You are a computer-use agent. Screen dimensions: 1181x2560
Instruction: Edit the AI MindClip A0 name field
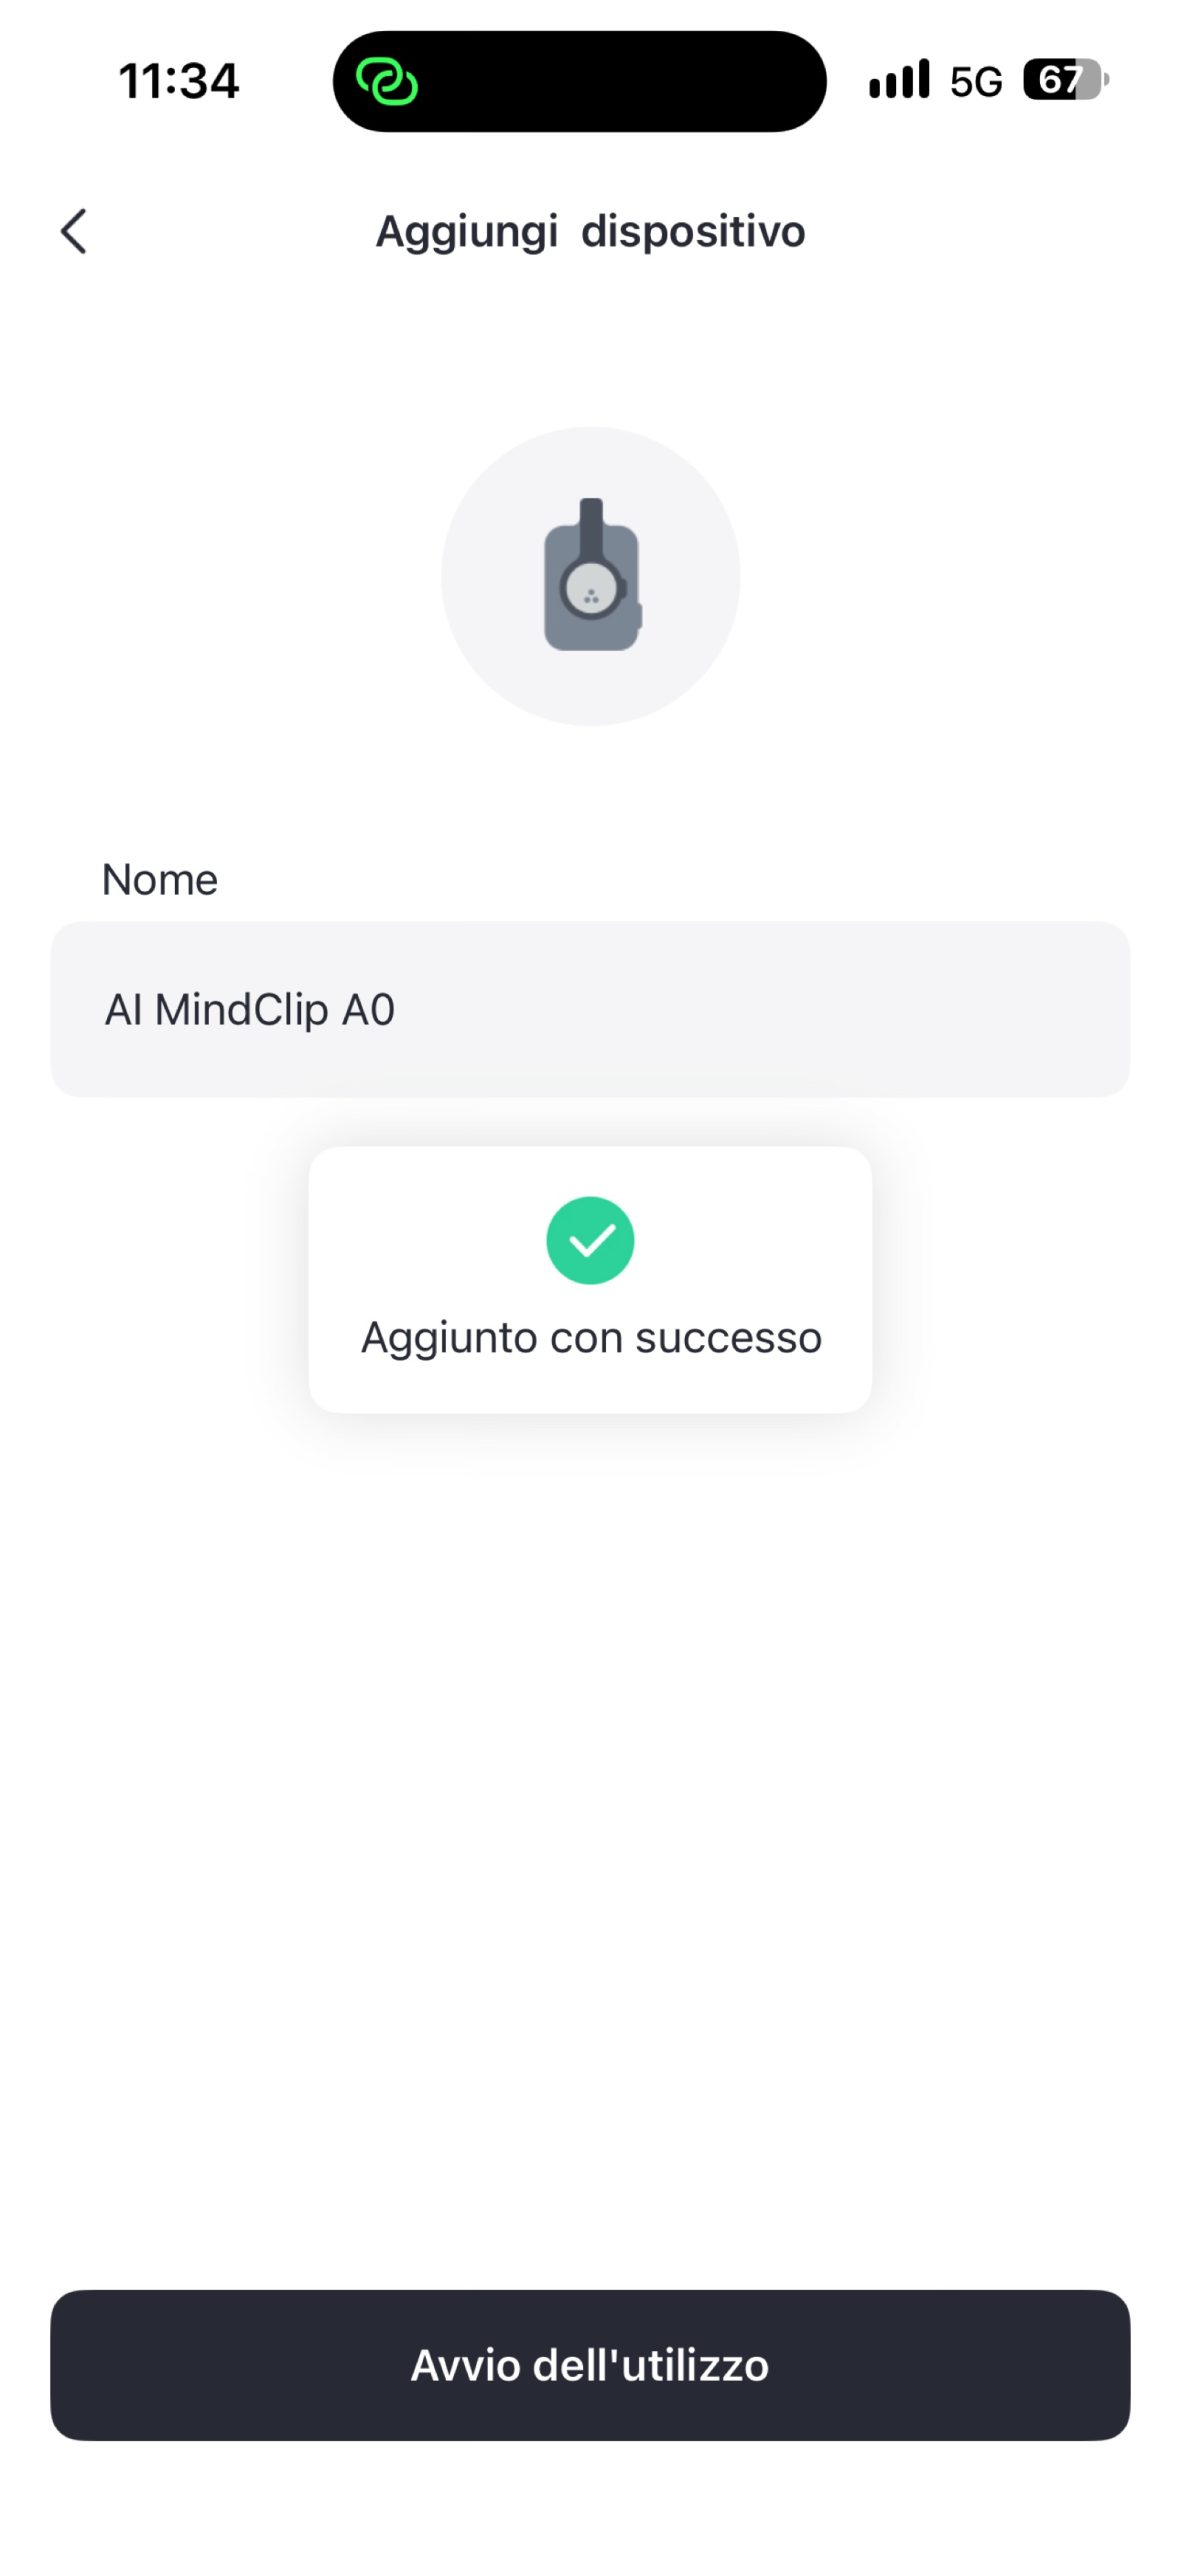coord(590,1009)
